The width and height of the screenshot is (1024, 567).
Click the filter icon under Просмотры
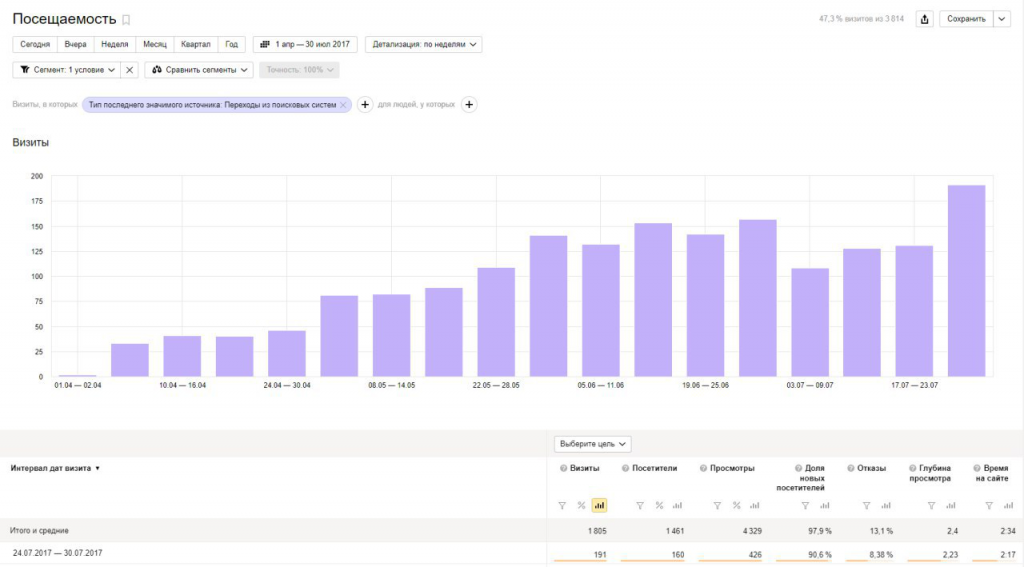tap(717, 506)
